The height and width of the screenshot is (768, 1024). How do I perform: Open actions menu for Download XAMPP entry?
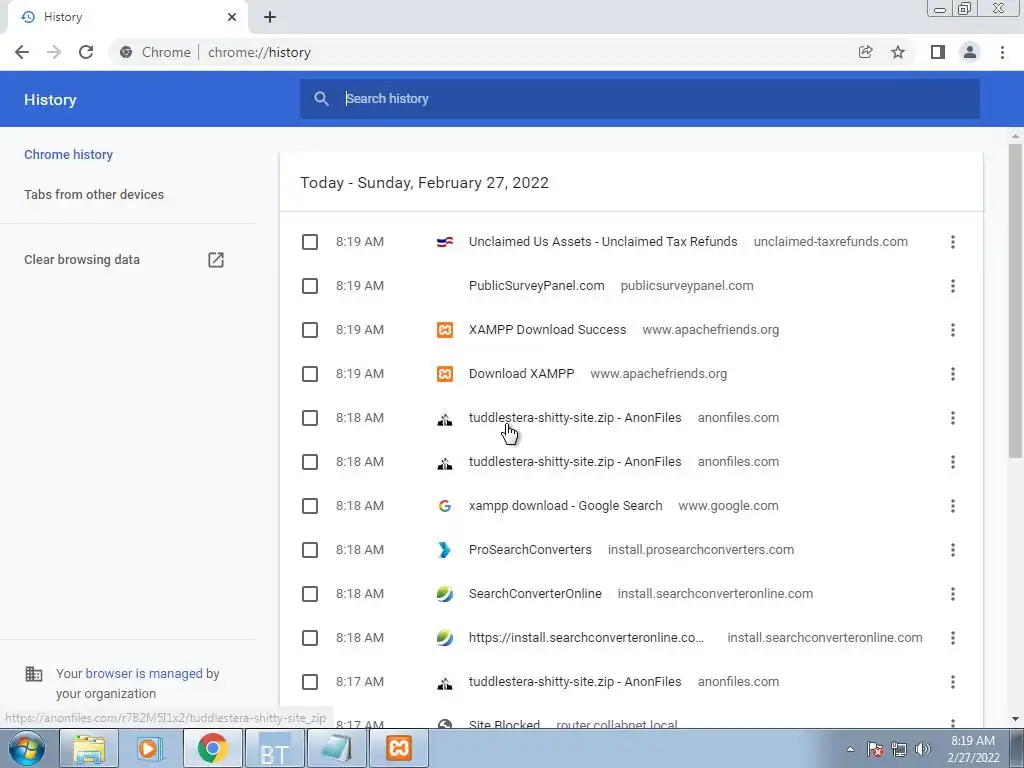[953, 374]
